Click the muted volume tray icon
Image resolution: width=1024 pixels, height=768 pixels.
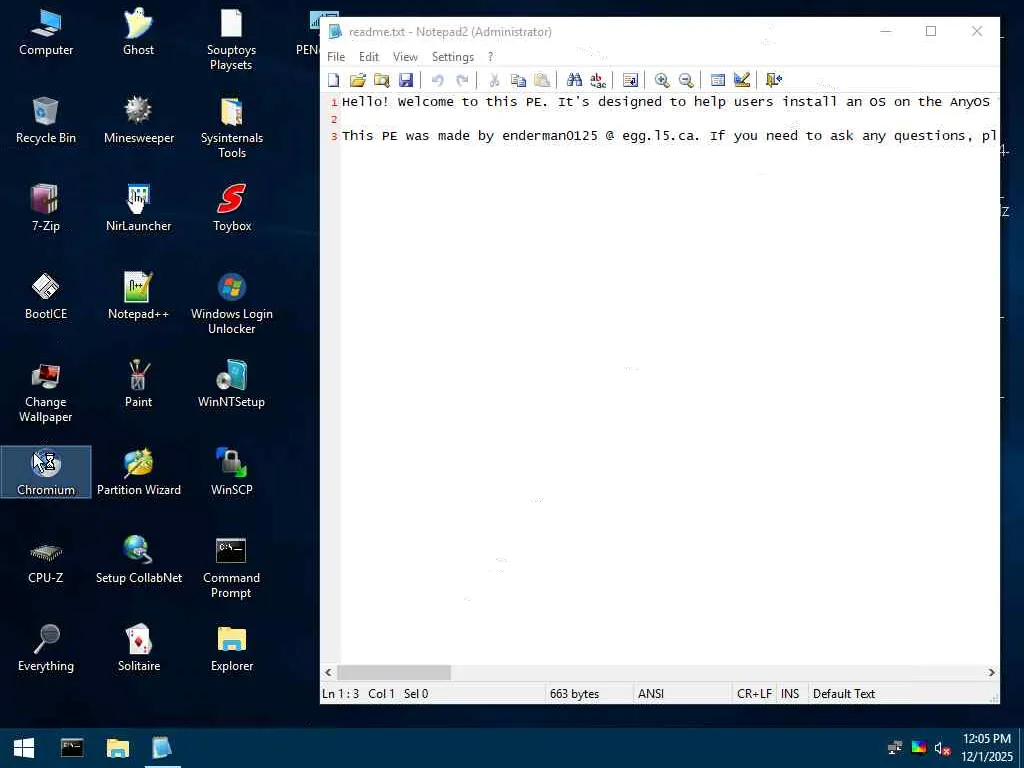coord(942,748)
